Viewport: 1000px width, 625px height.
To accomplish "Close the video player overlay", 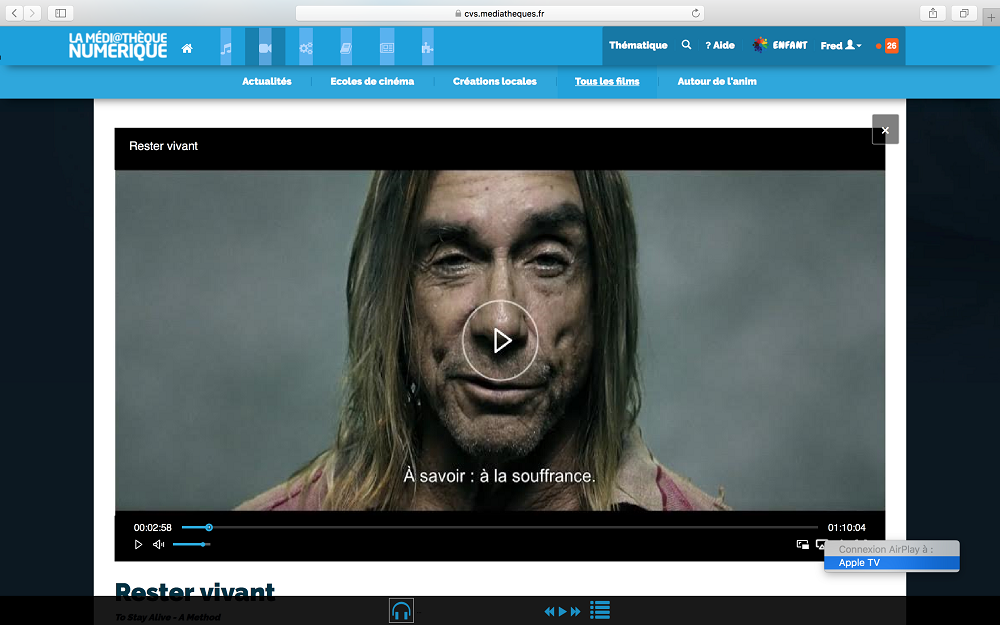I will click(885, 129).
